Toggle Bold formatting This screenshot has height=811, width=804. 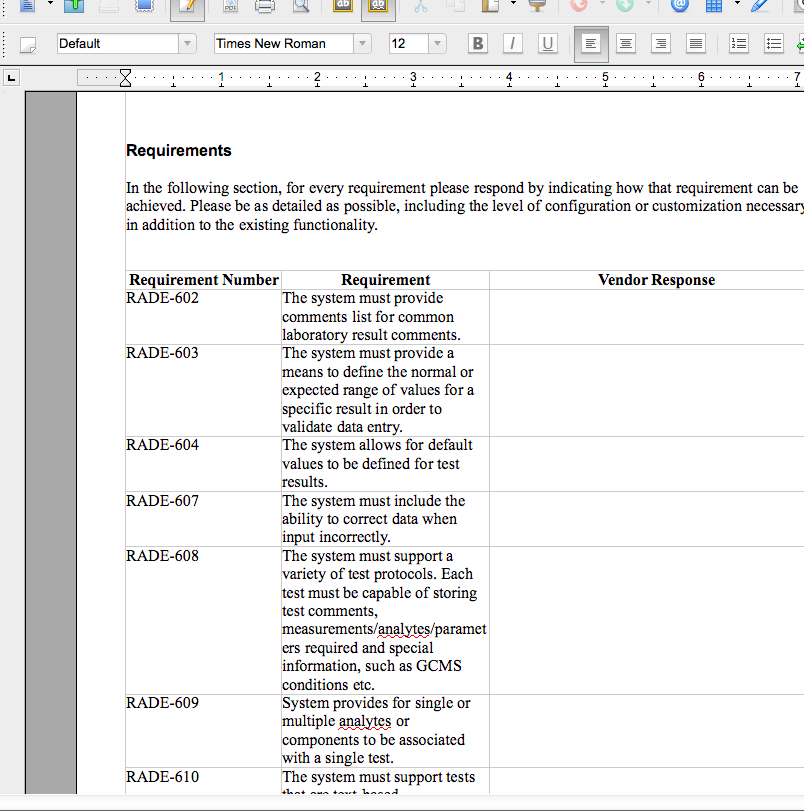tap(478, 44)
